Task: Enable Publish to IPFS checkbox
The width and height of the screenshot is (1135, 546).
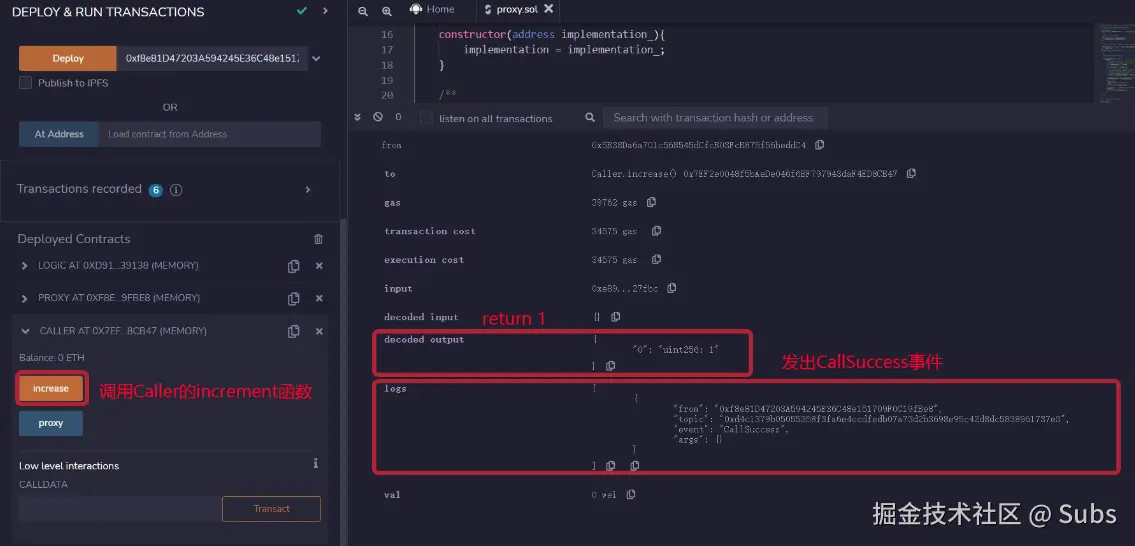Action: [25, 83]
